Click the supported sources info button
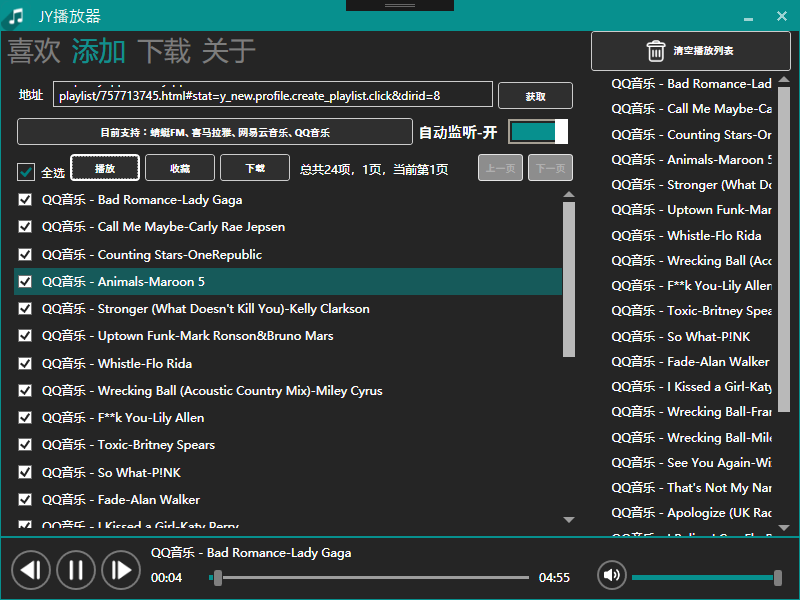This screenshot has width=800, height=600. click(215, 132)
